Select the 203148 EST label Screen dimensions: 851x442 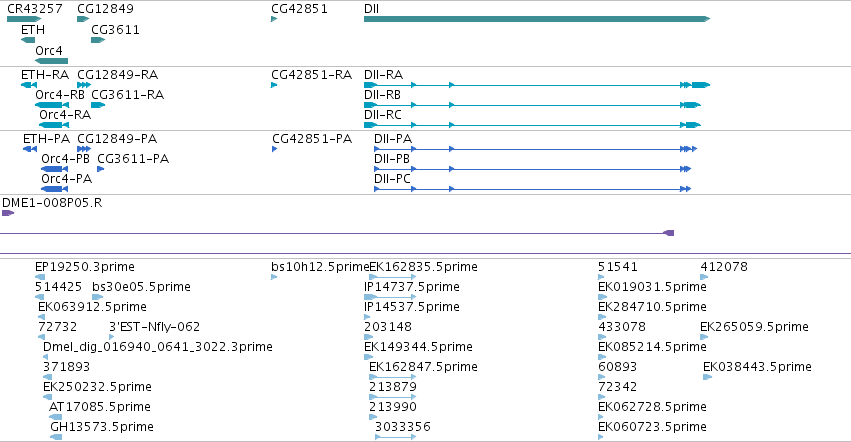point(388,327)
